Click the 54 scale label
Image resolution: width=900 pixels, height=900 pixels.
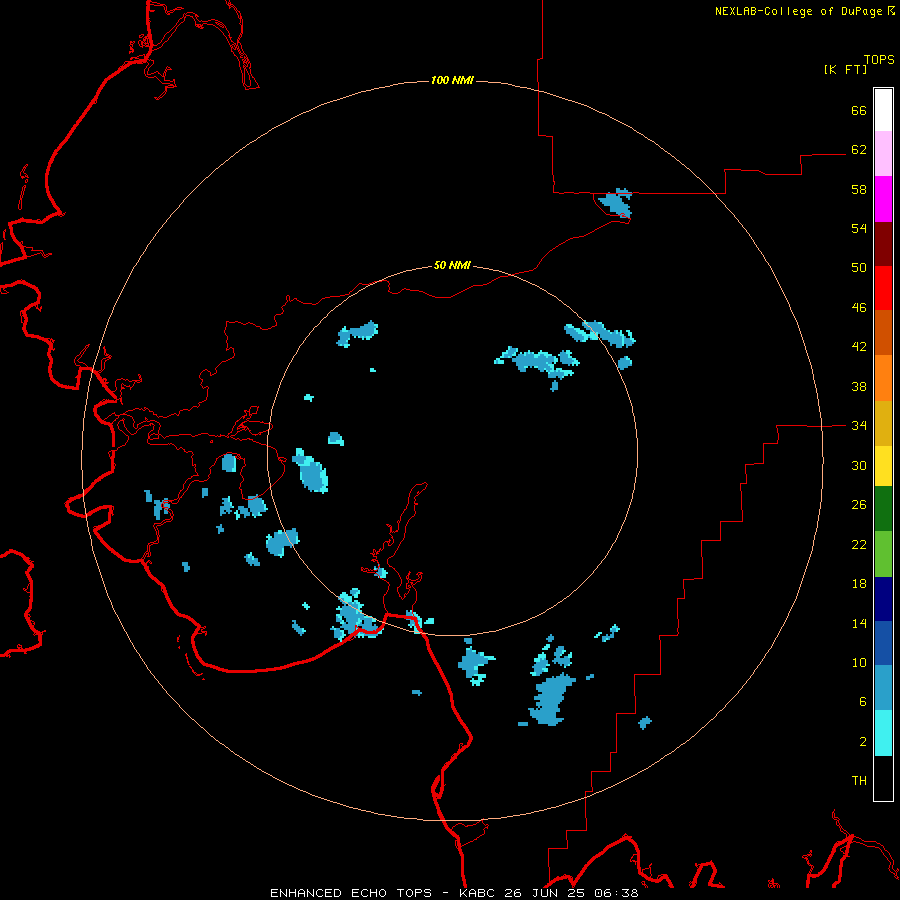pyautogui.click(x=859, y=228)
